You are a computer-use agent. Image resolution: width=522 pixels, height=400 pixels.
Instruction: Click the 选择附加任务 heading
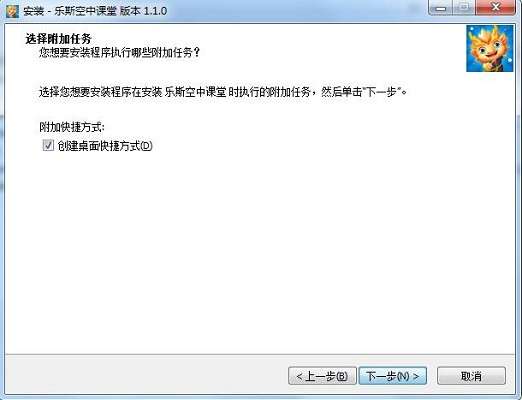coord(58,39)
